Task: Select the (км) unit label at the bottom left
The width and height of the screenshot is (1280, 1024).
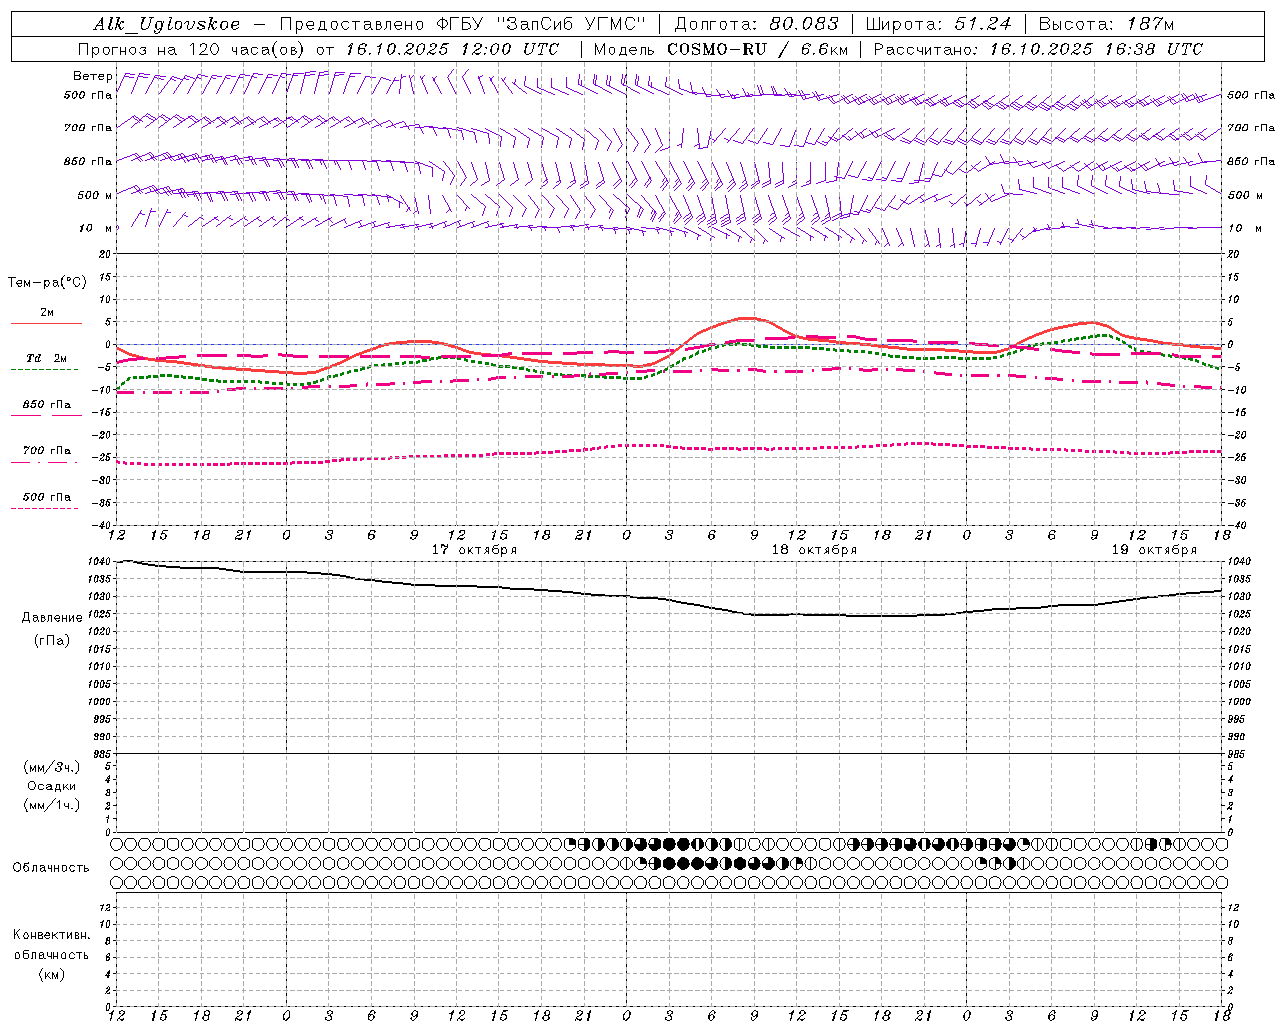Action: pyautogui.click(x=52, y=974)
